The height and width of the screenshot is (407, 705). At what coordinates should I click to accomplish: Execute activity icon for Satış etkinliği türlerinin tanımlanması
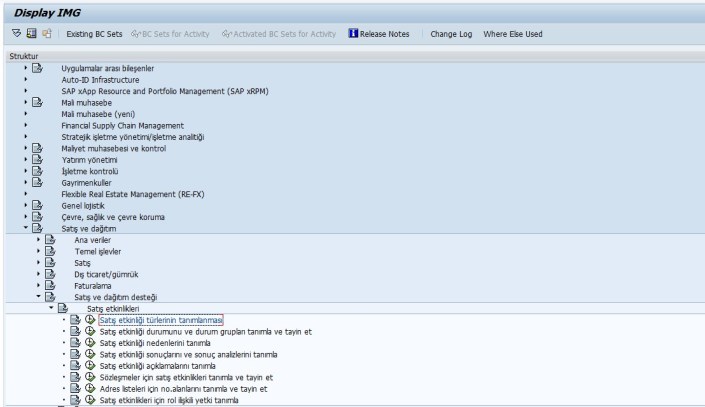pyautogui.click(x=90, y=320)
